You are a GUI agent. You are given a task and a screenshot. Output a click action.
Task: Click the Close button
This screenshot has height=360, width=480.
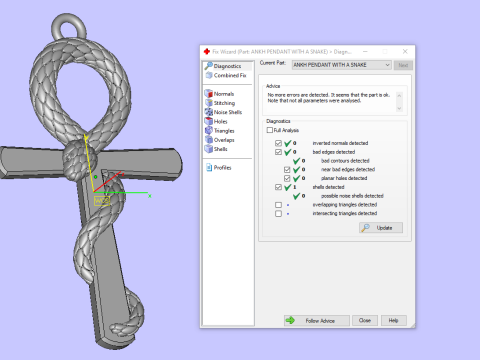[365, 320]
